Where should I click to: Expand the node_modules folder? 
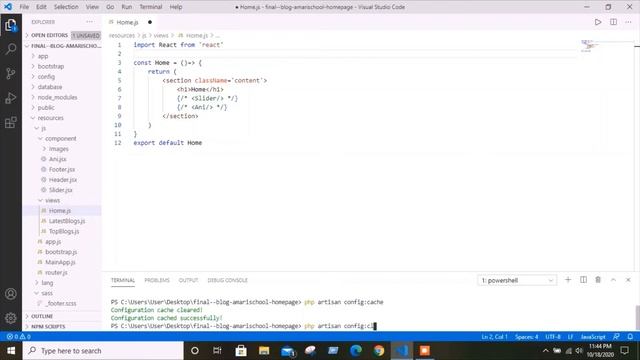click(62, 97)
